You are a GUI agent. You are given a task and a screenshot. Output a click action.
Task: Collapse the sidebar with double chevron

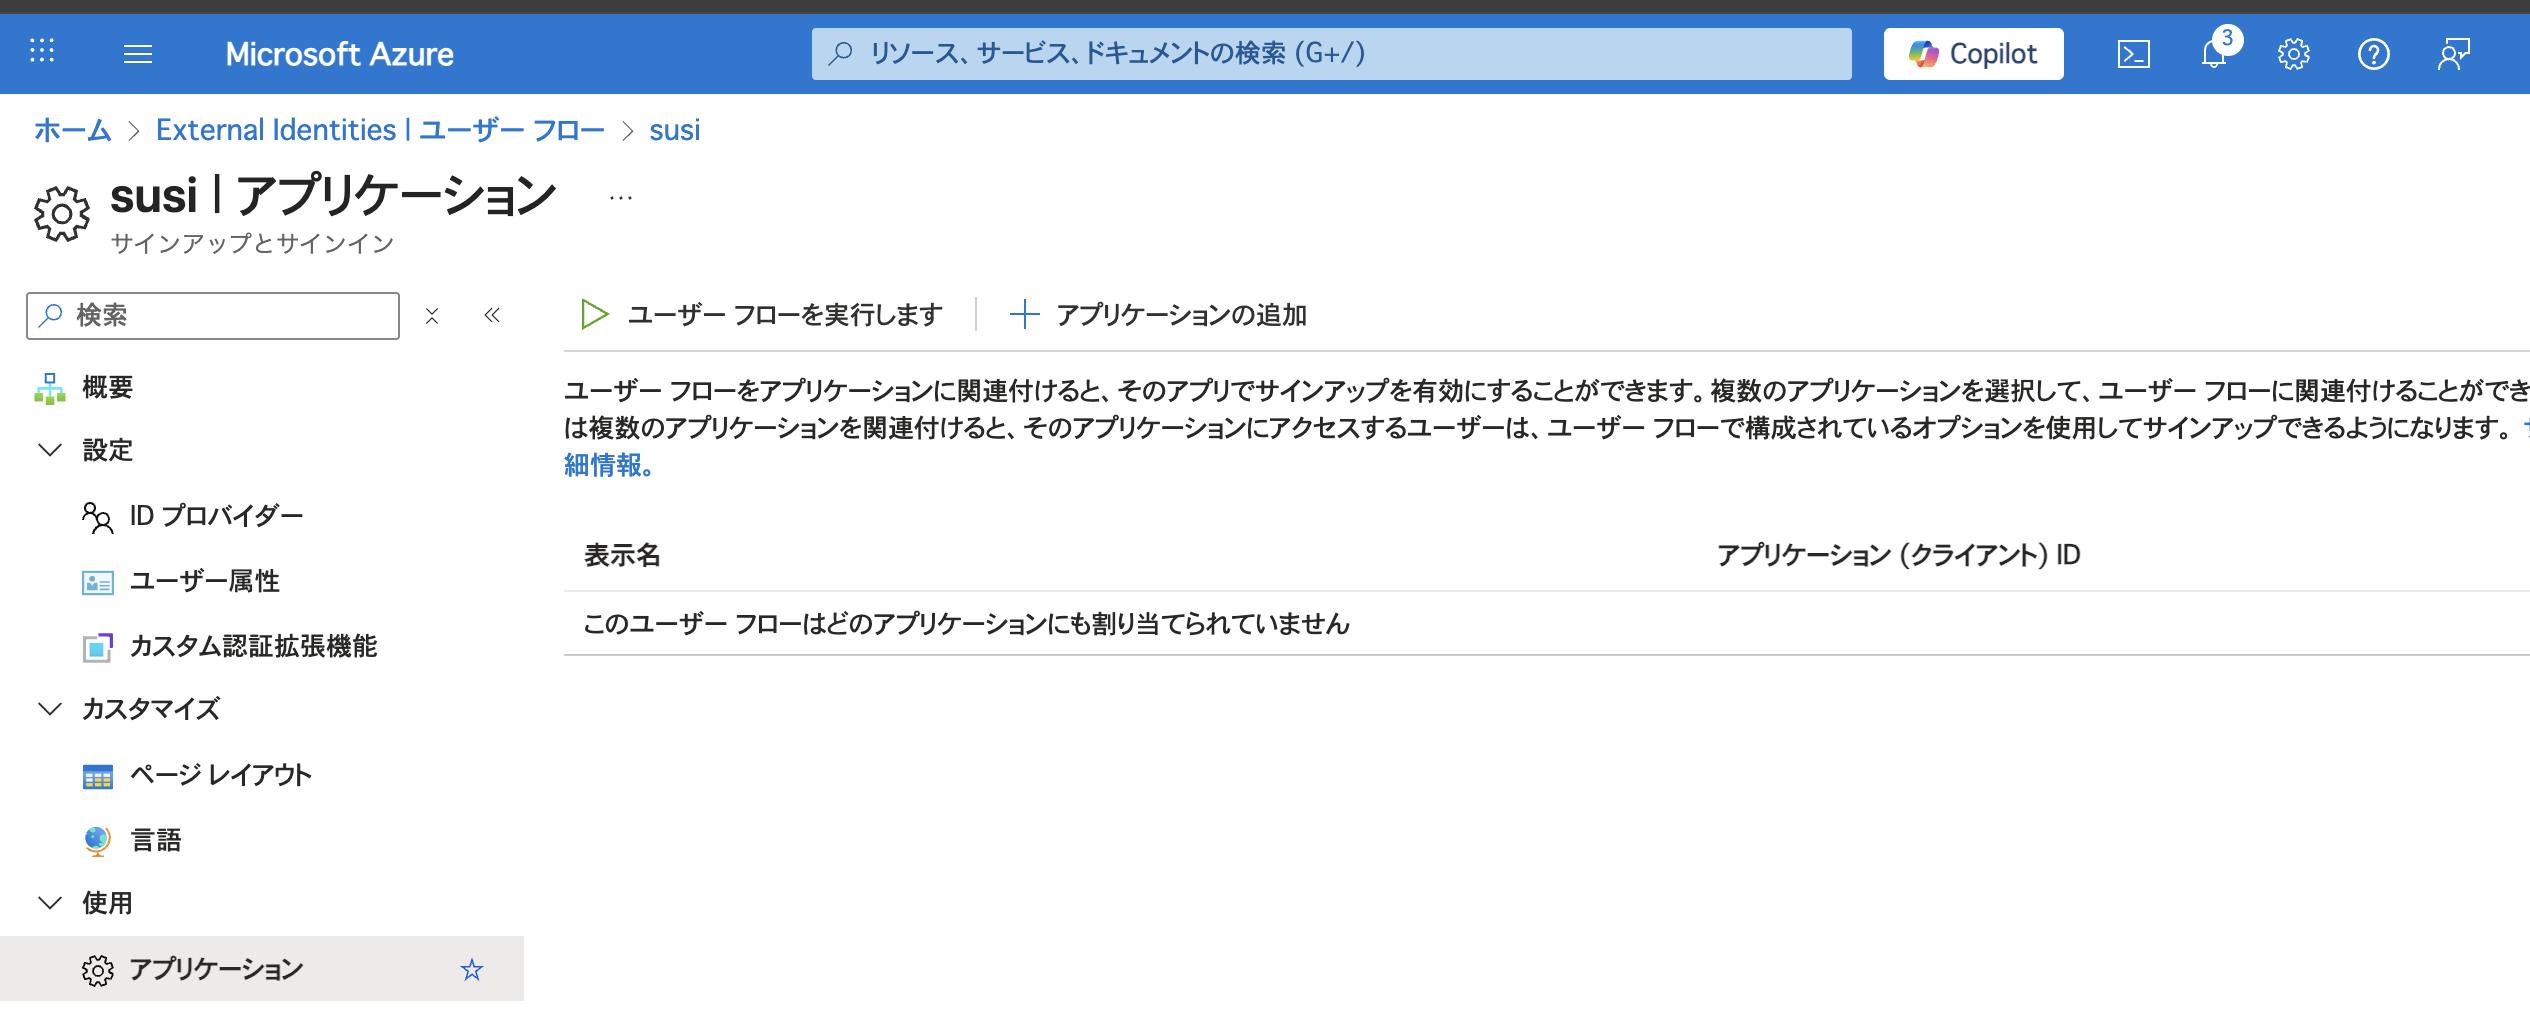[492, 316]
